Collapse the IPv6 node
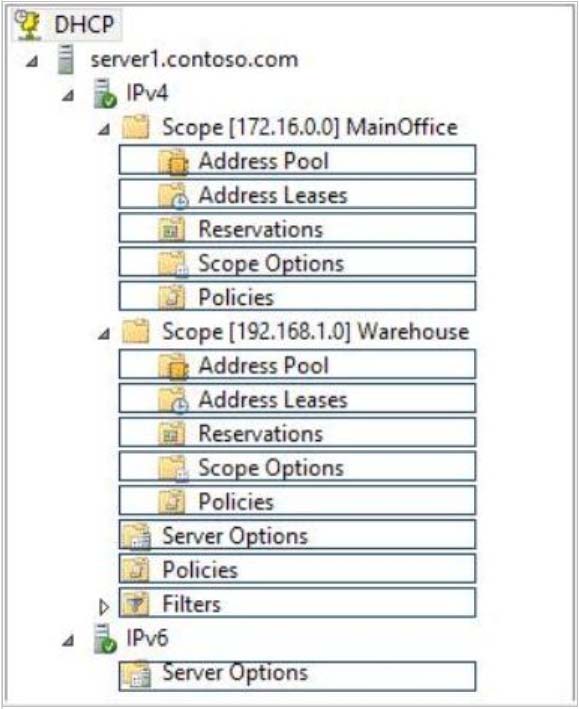 [68, 640]
